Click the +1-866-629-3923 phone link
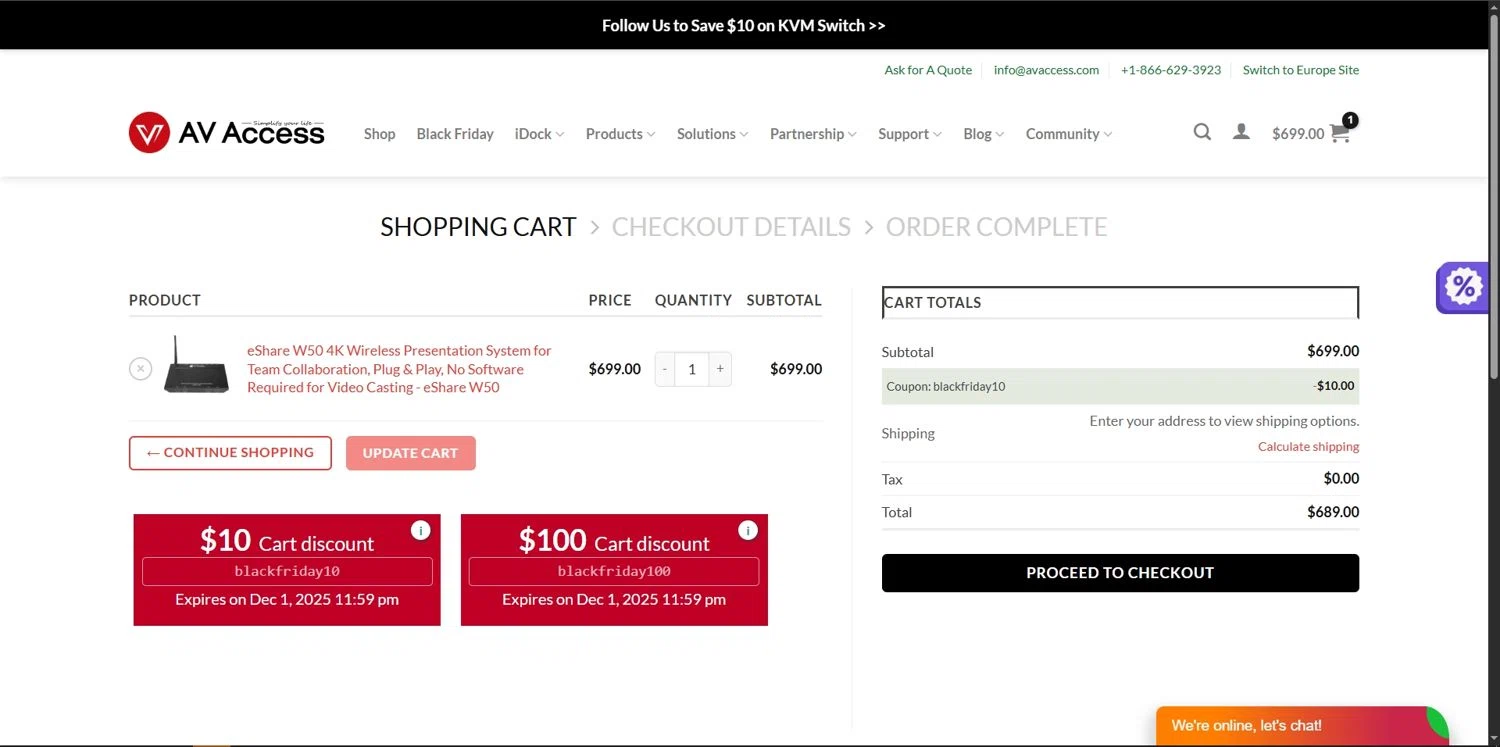This screenshot has width=1500, height=747. pyautogui.click(x=1171, y=70)
